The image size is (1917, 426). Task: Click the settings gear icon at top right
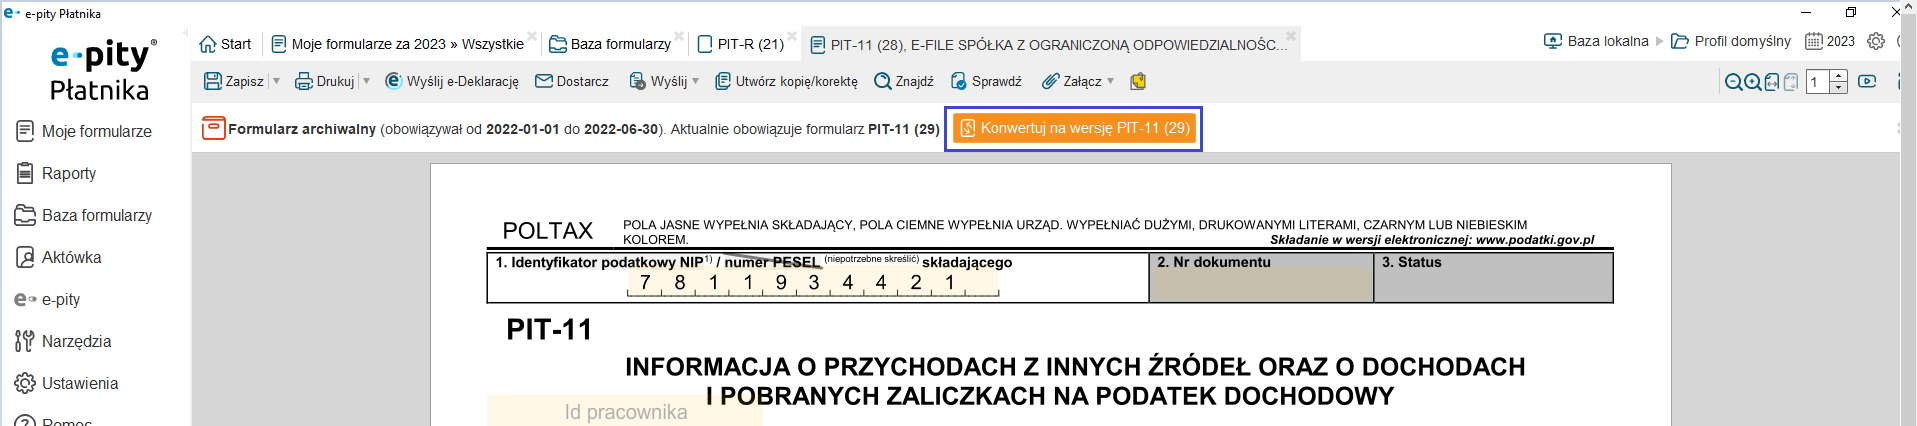pos(1876,41)
